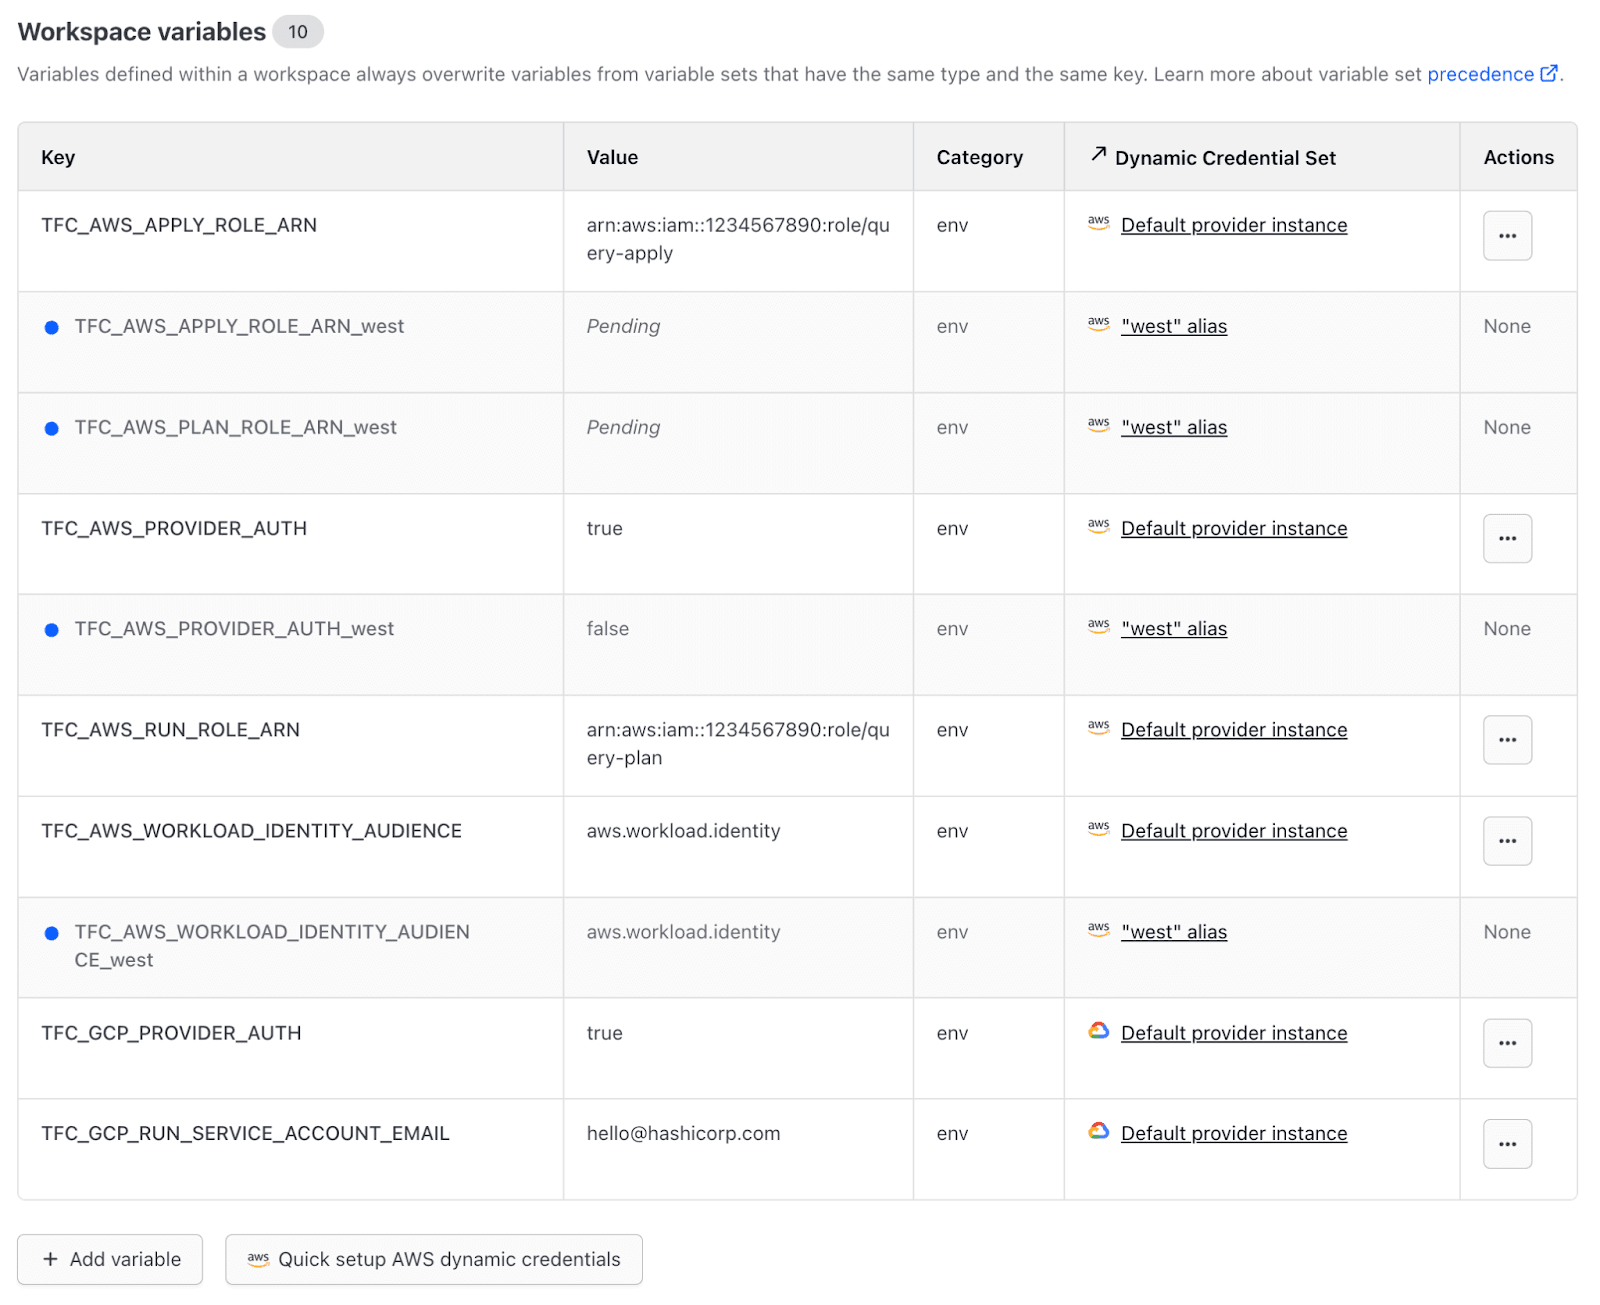Click the Add variable button
The image size is (1600, 1305).
(x=110, y=1259)
